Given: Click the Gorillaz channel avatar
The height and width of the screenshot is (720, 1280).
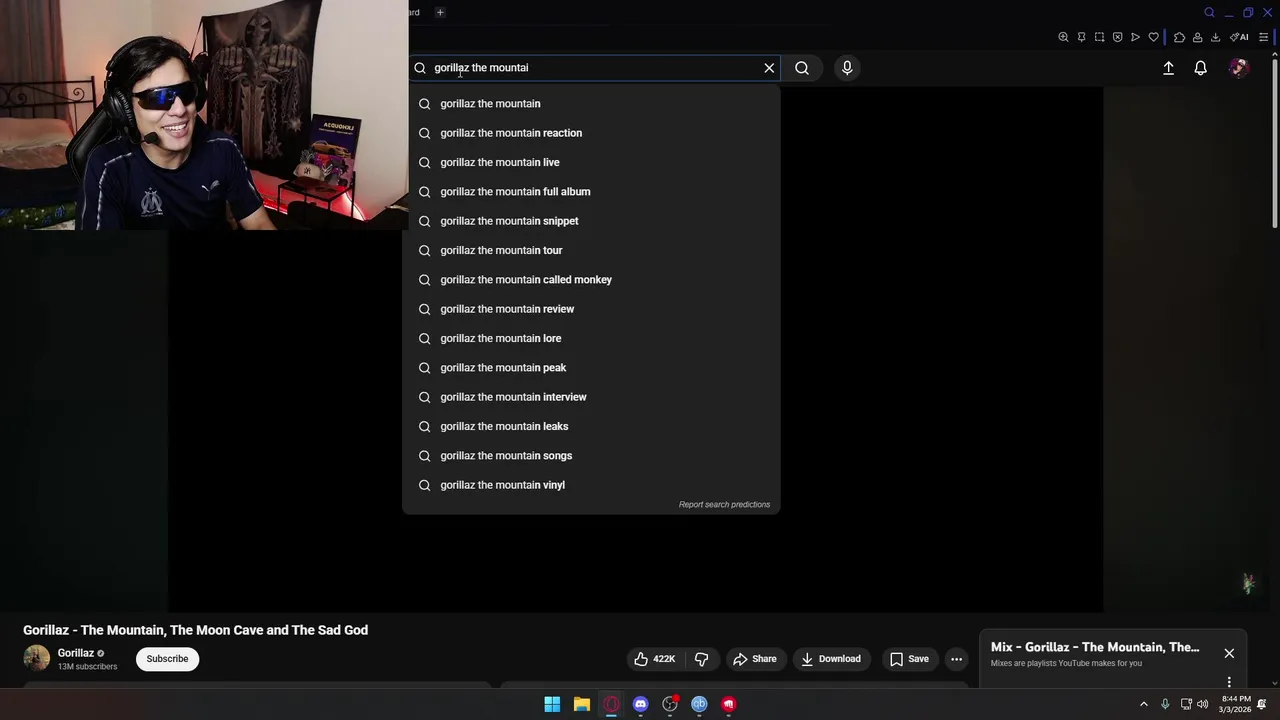Looking at the screenshot, I should coord(37,658).
